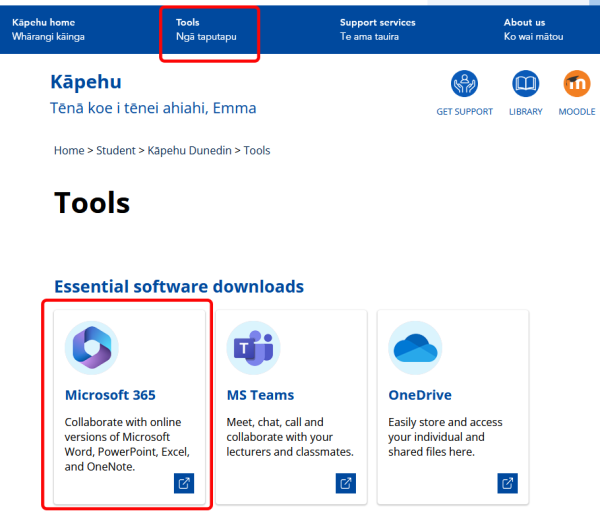Click the large 'Tools' page heading
600x511 pixels.
tap(92, 202)
